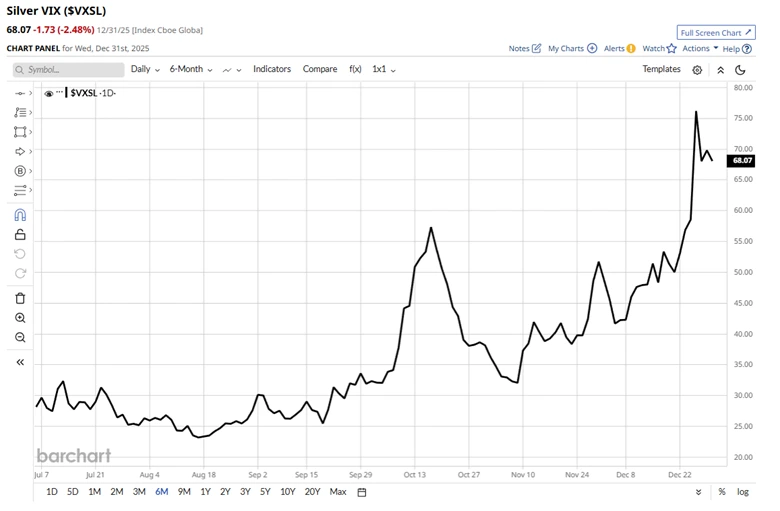The image size is (780, 511).
Task: Select the 3Y range tab
Action: (x=245, y=492)
